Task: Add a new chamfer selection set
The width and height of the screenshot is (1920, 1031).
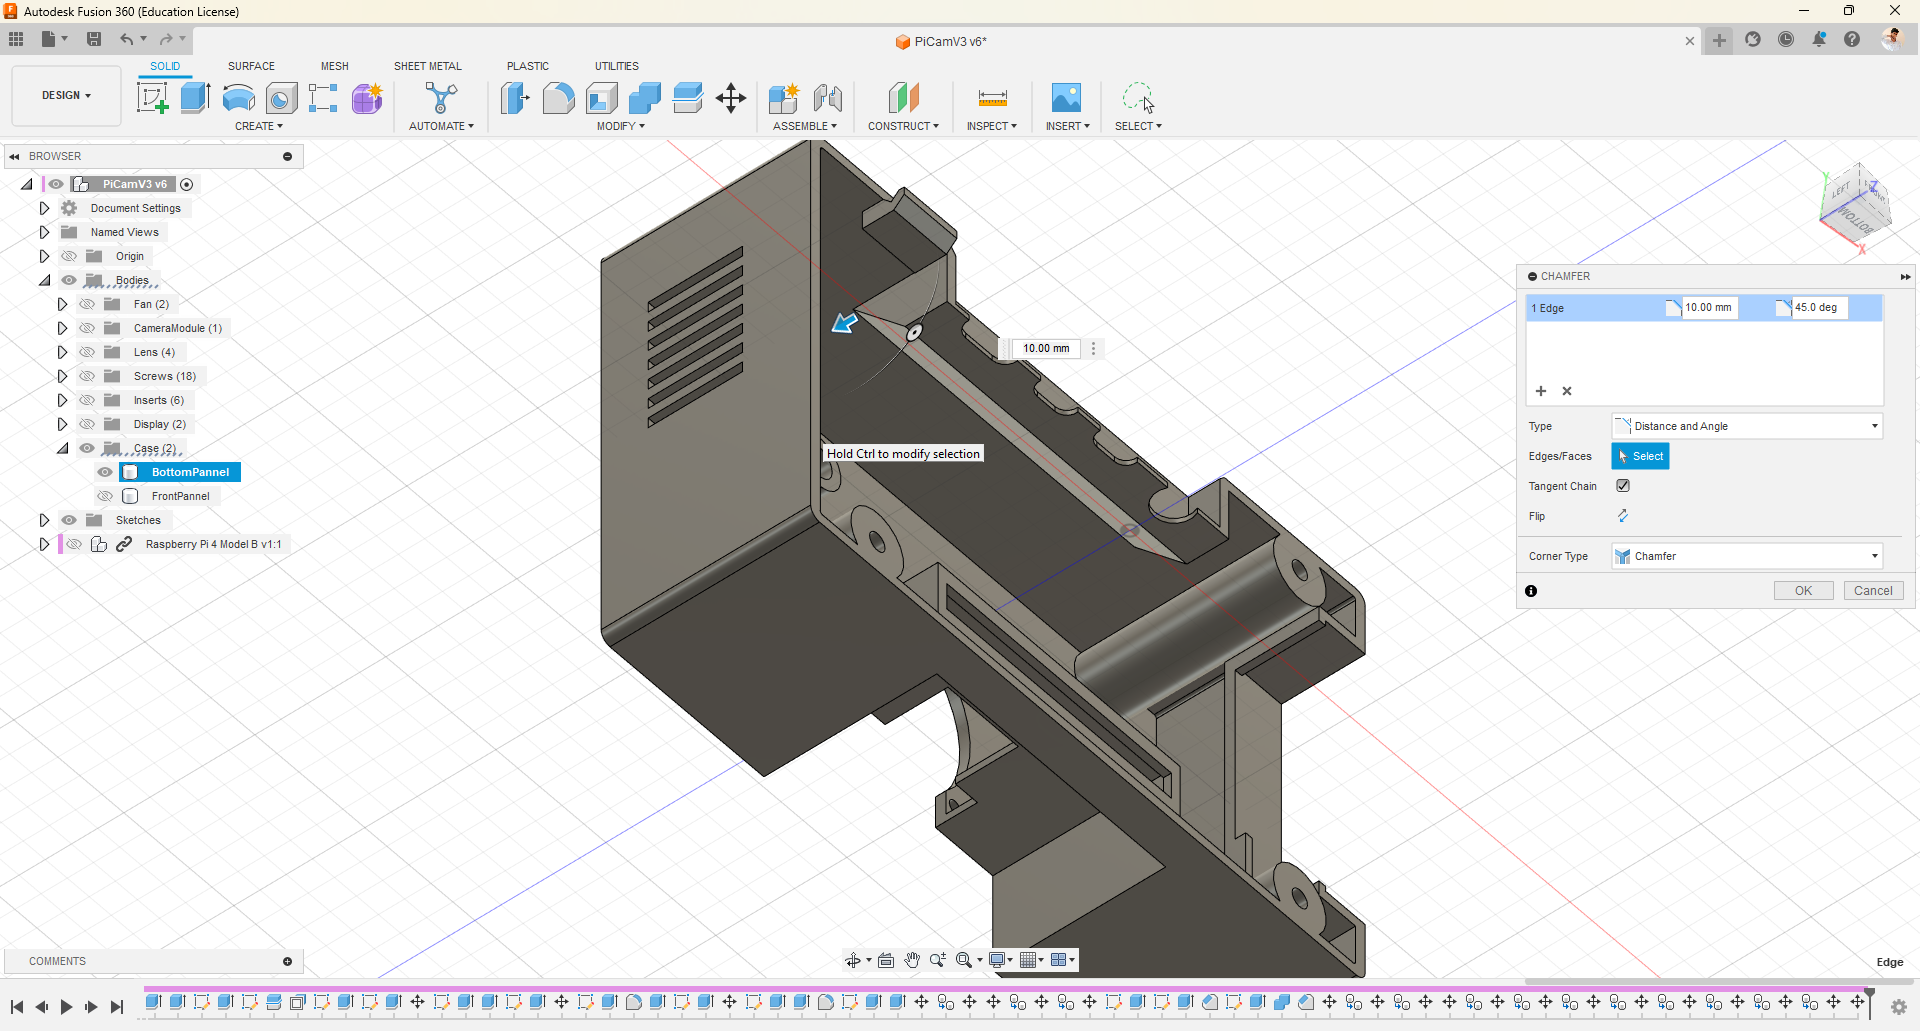Action: pos(1541,391)
